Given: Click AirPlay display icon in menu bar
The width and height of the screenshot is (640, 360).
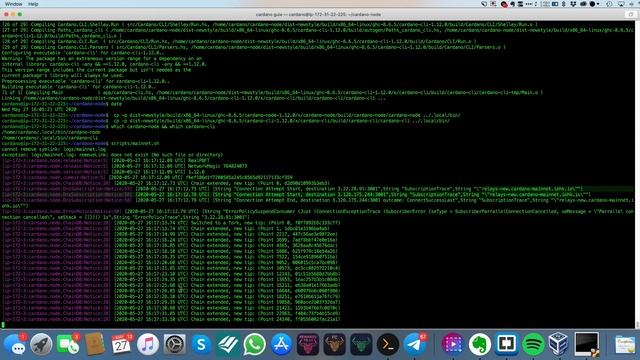Looking at the screenshot, I should (621, 4).
